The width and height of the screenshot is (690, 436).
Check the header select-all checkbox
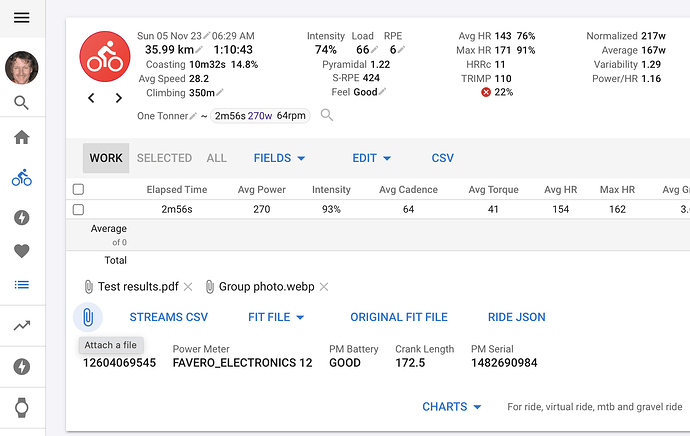pyautogui.click(x=78, y=189)
